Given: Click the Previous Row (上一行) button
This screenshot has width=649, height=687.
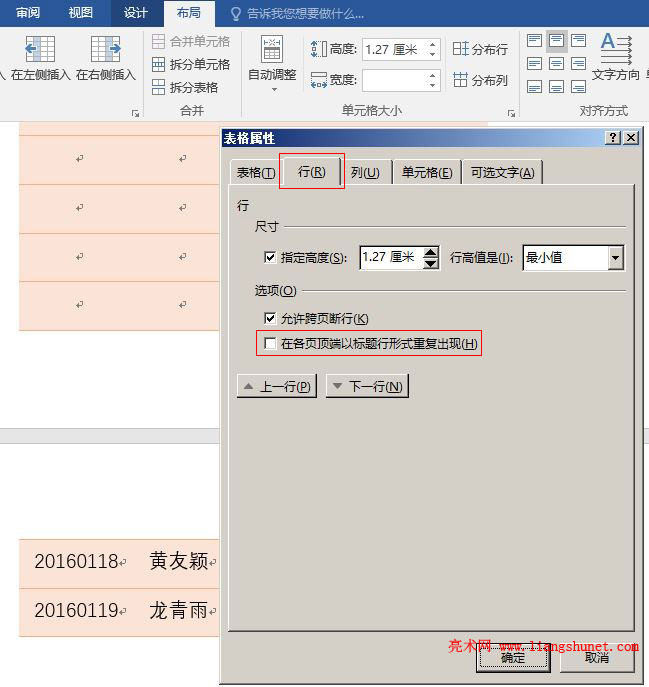Looking at the screenshot, I should click(277, 386).
